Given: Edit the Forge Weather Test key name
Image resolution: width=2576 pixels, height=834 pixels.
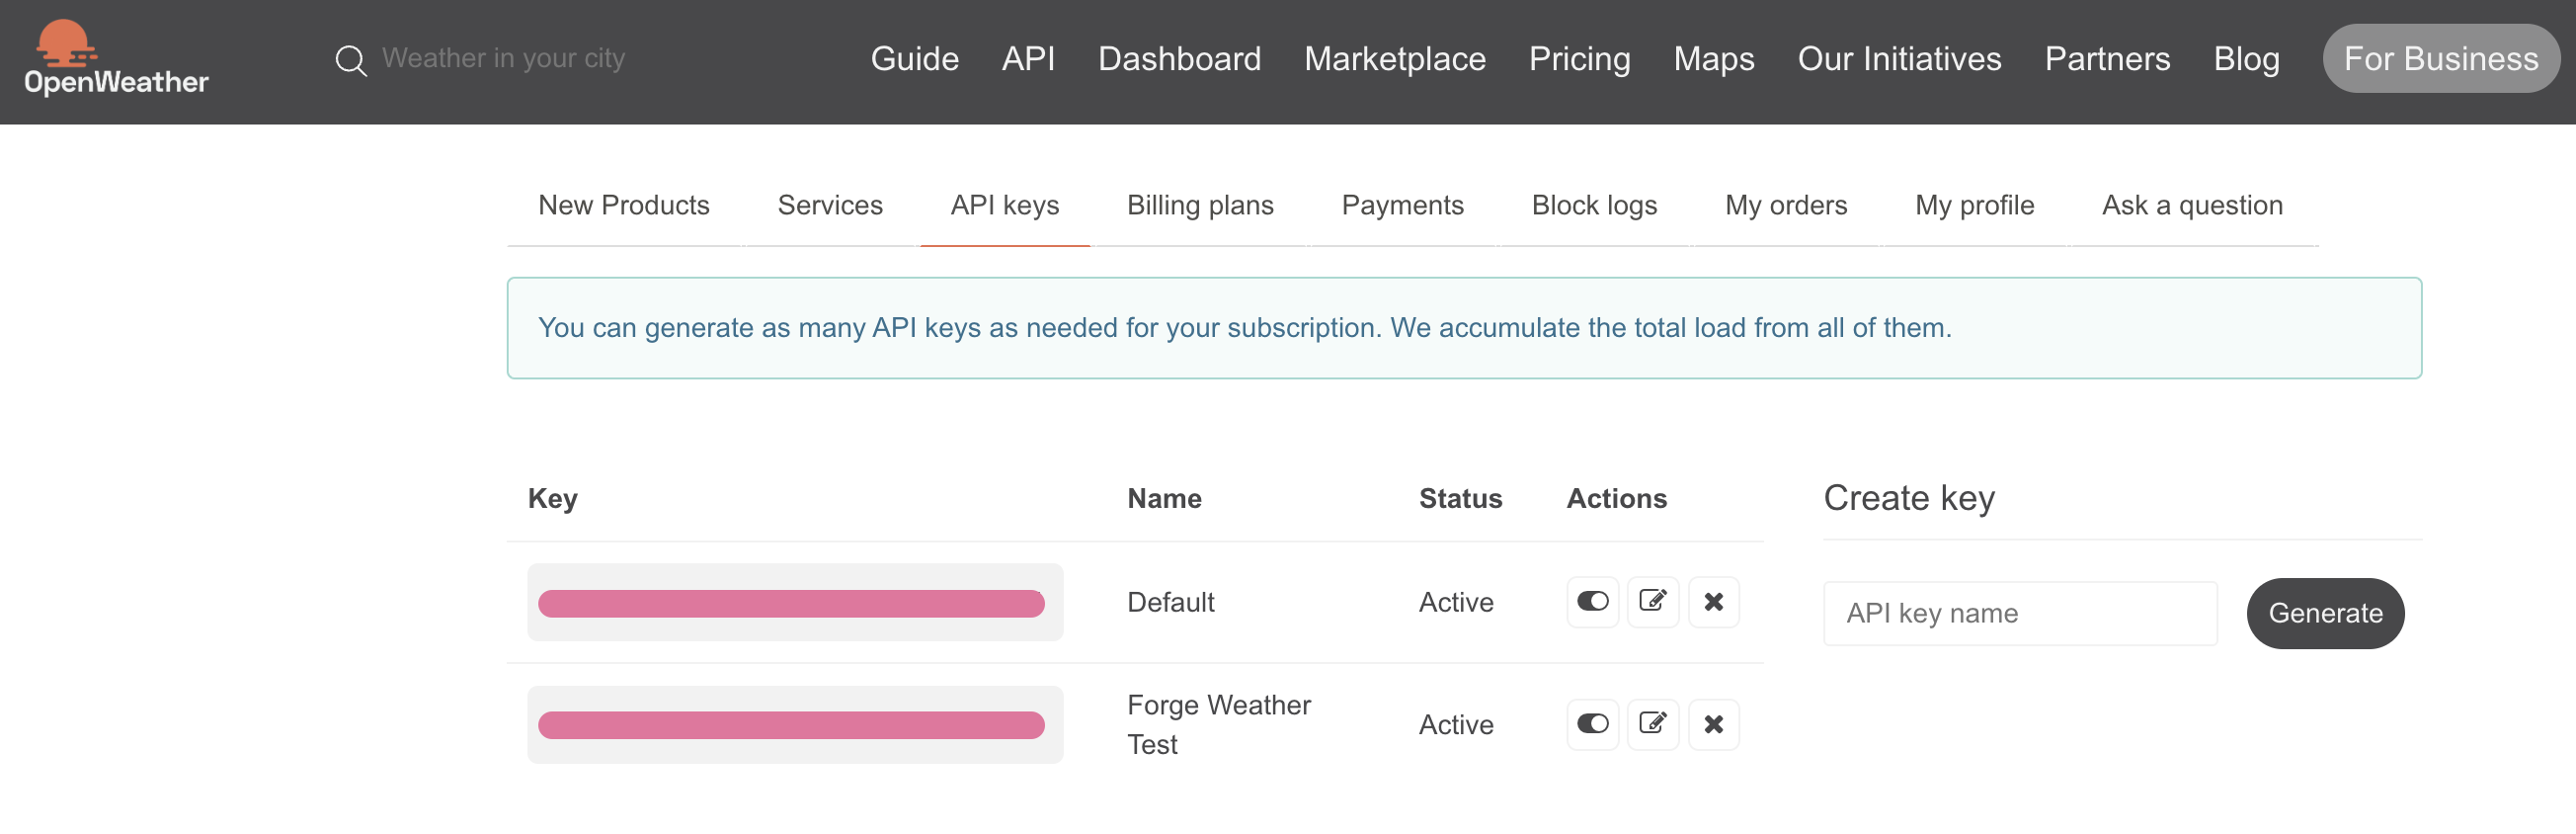Looking at the screenshot, I should point(1652,724).
